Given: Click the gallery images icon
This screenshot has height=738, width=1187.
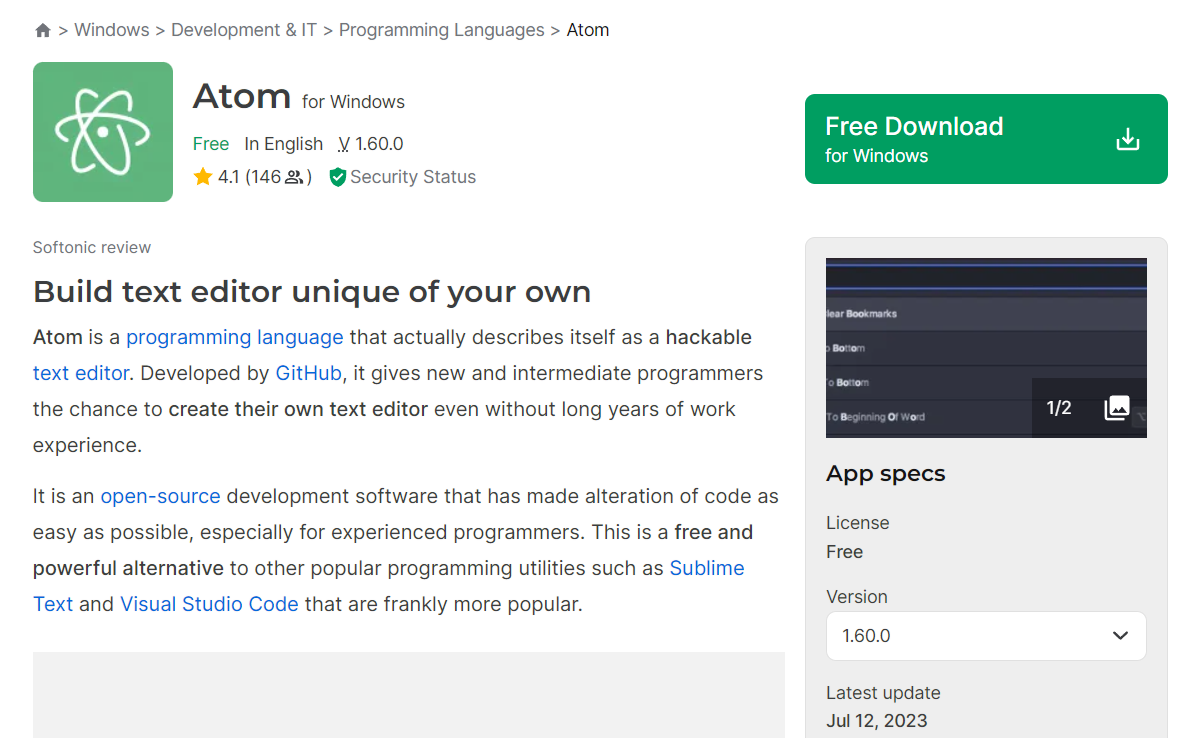Looking at the screenshot, I should pyautogui.click(x=1117, y=408).
